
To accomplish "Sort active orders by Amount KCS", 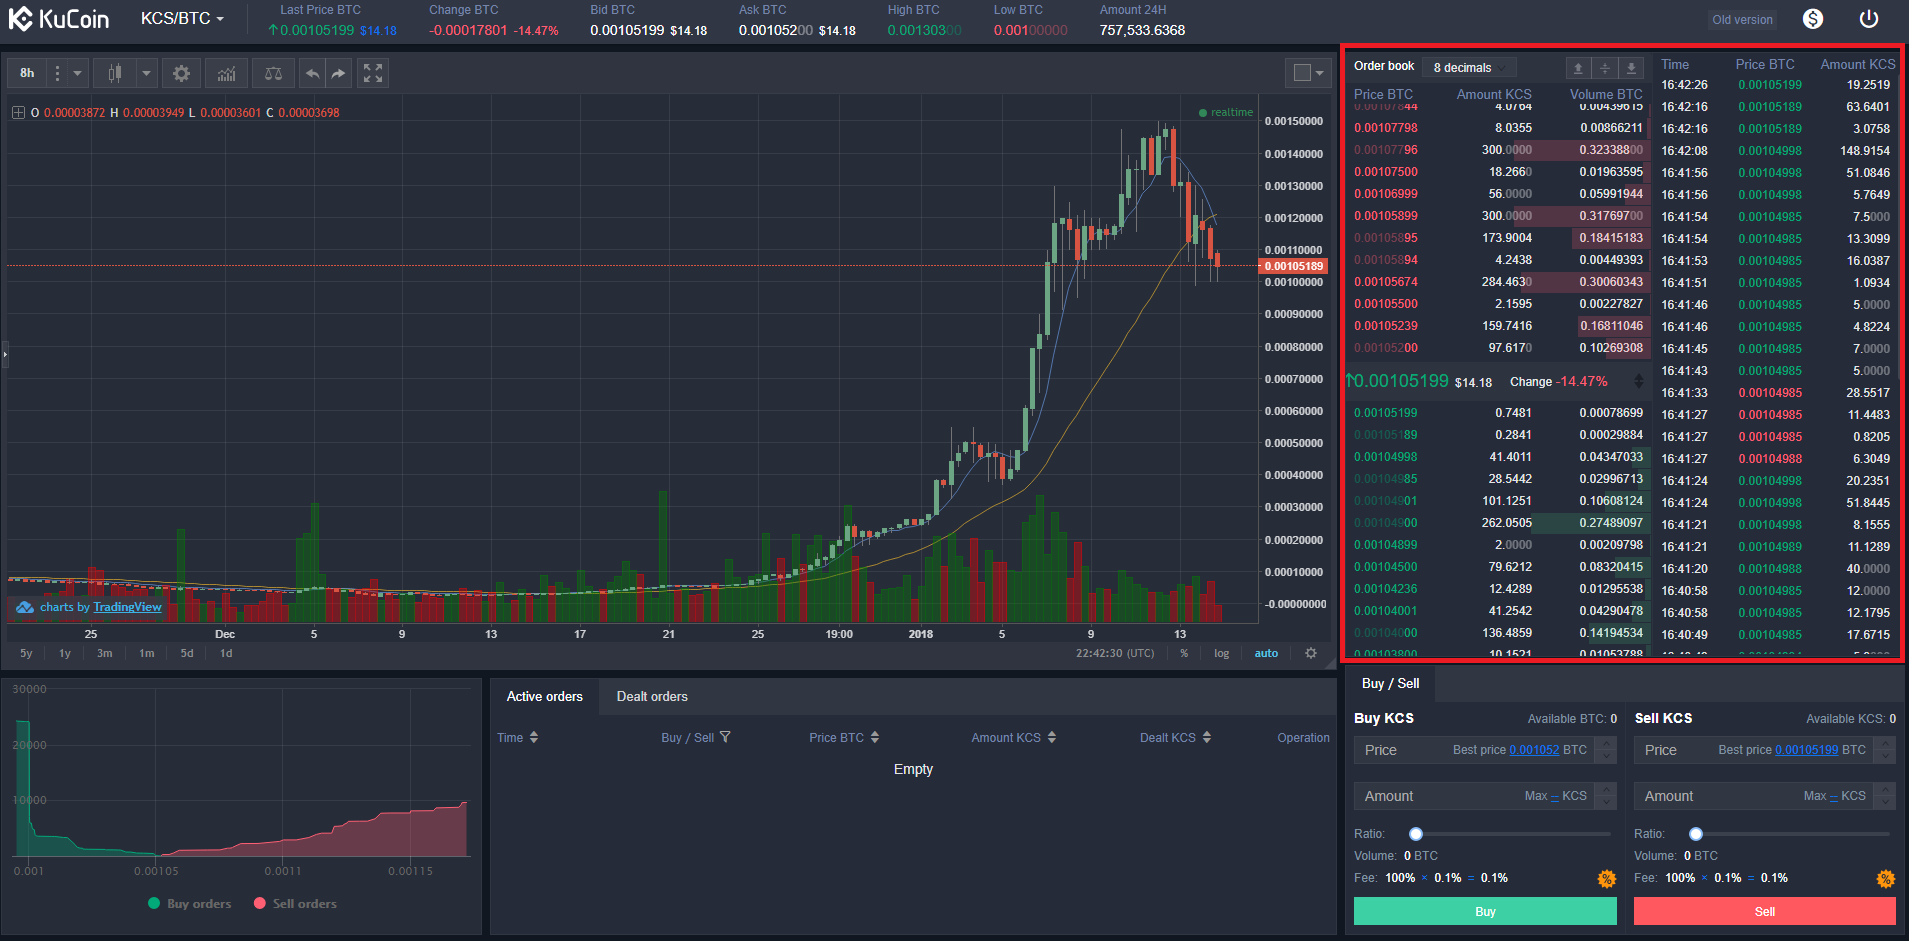I will point(1051,737).
